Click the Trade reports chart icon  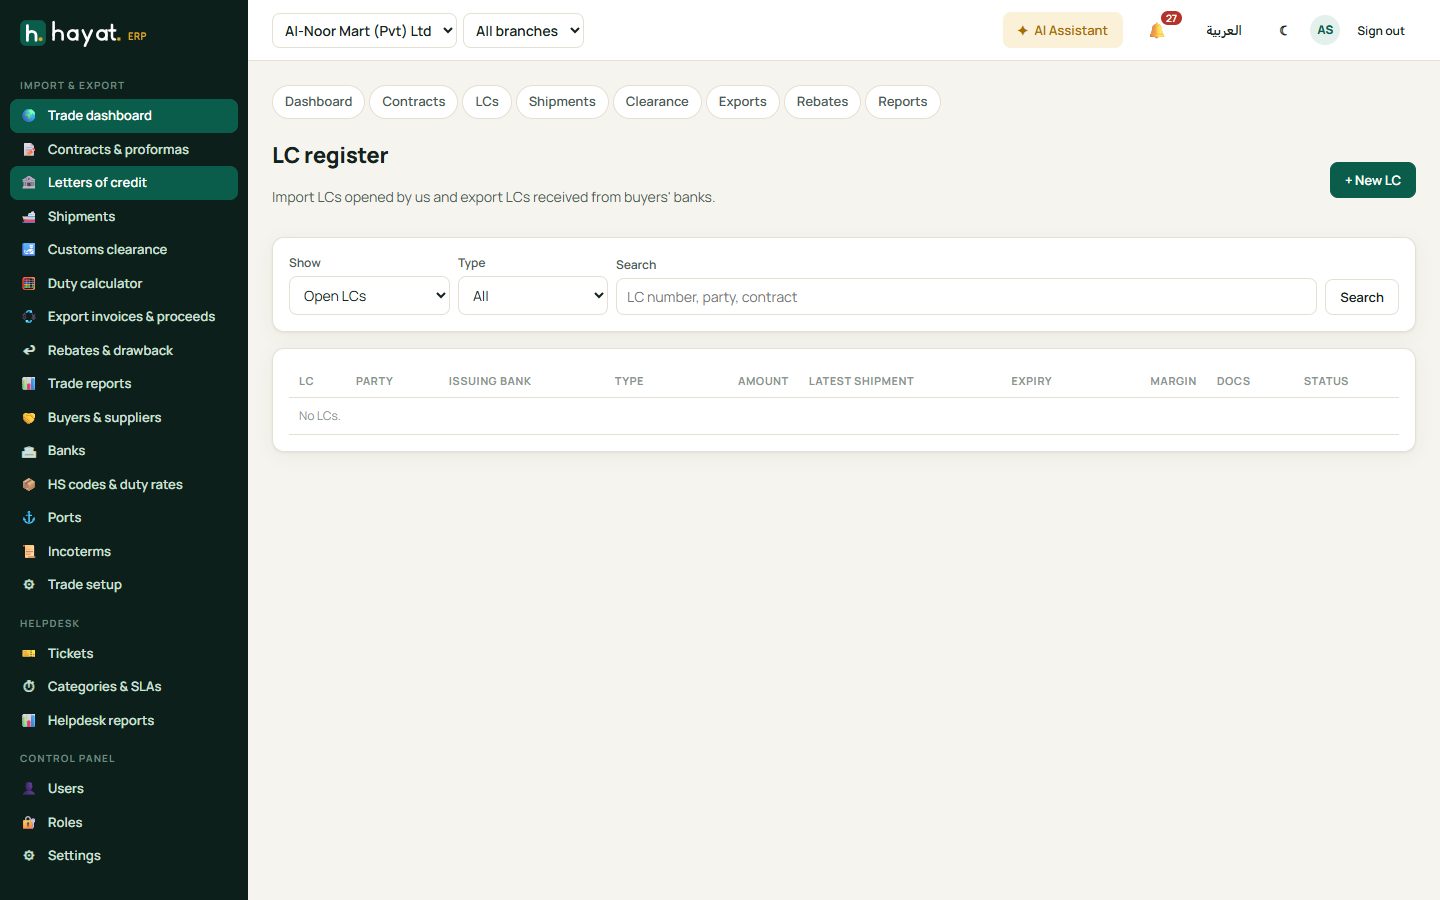pyautogui.click(x=29, y=384)
